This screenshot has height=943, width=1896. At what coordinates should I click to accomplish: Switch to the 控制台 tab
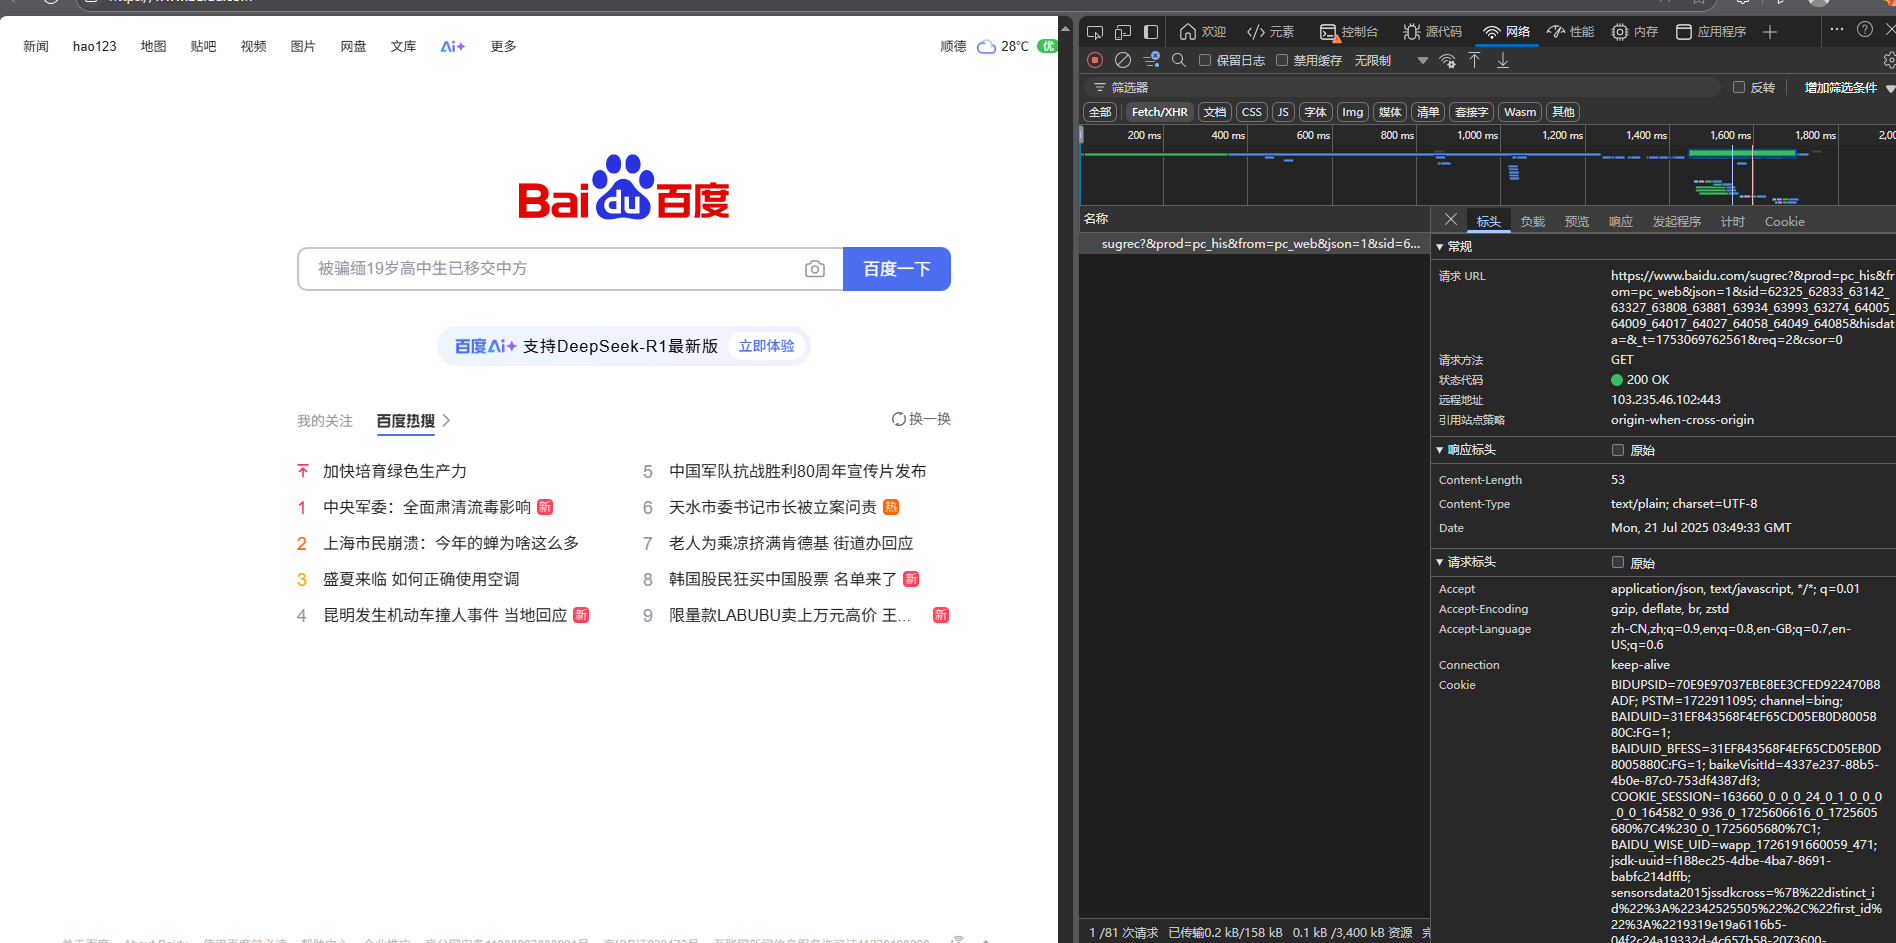click(1348, 32)
